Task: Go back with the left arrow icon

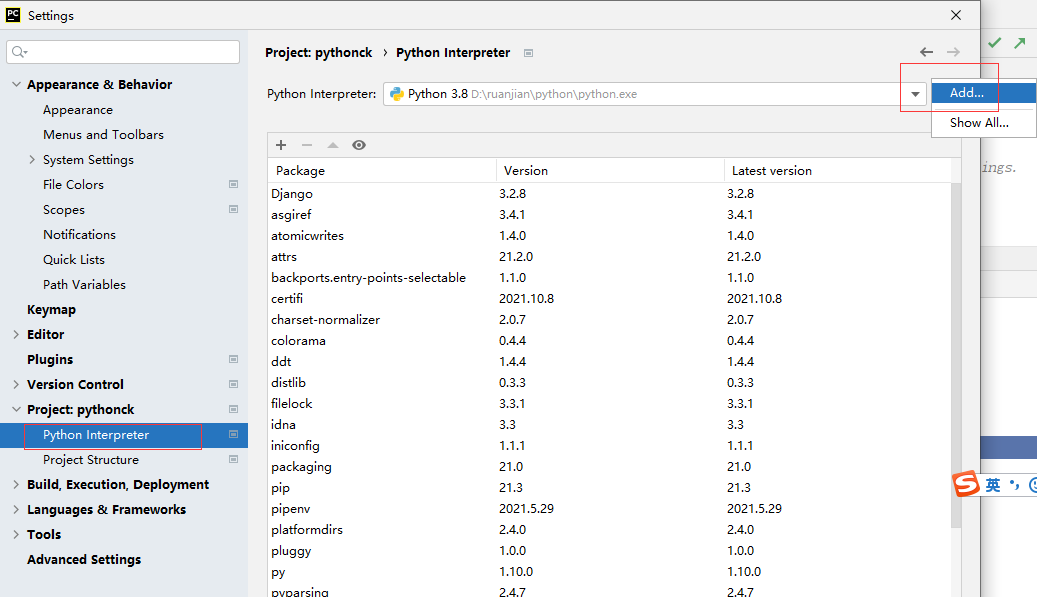Action: point(927,52)
